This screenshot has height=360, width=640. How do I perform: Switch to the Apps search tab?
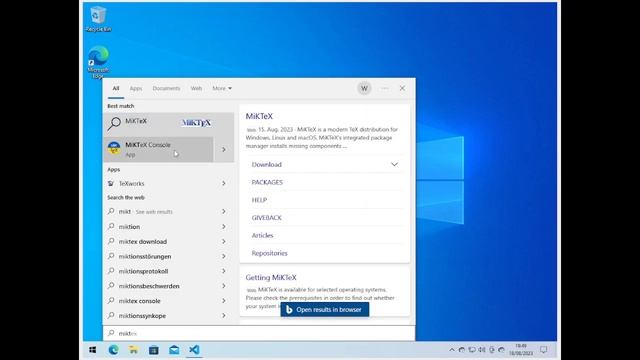coord(136,88)
